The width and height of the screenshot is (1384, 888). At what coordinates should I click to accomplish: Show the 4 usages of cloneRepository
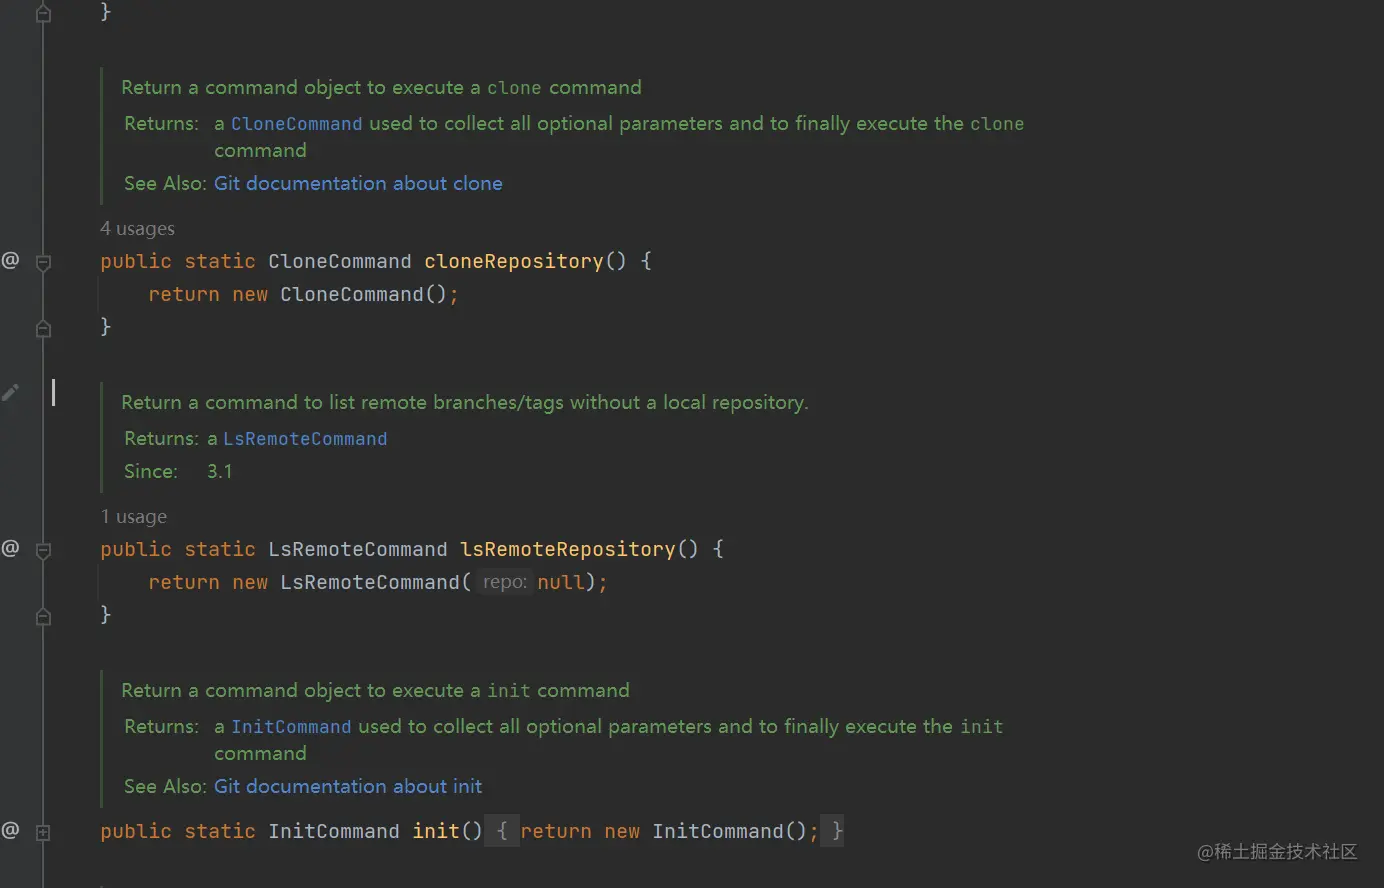pos(137,229)
